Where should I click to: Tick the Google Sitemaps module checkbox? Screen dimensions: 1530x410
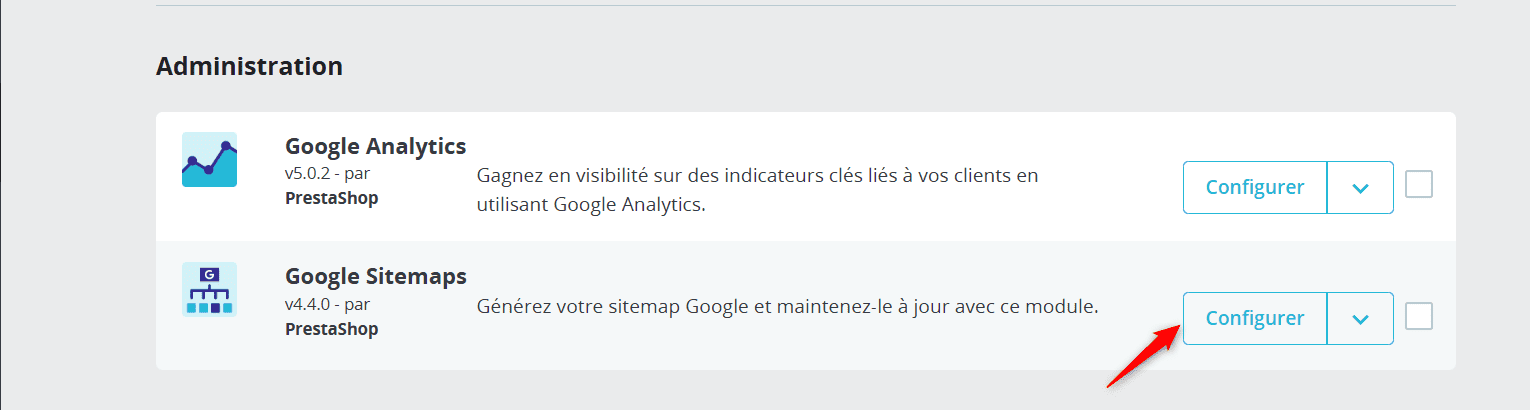click(1419, 317)
